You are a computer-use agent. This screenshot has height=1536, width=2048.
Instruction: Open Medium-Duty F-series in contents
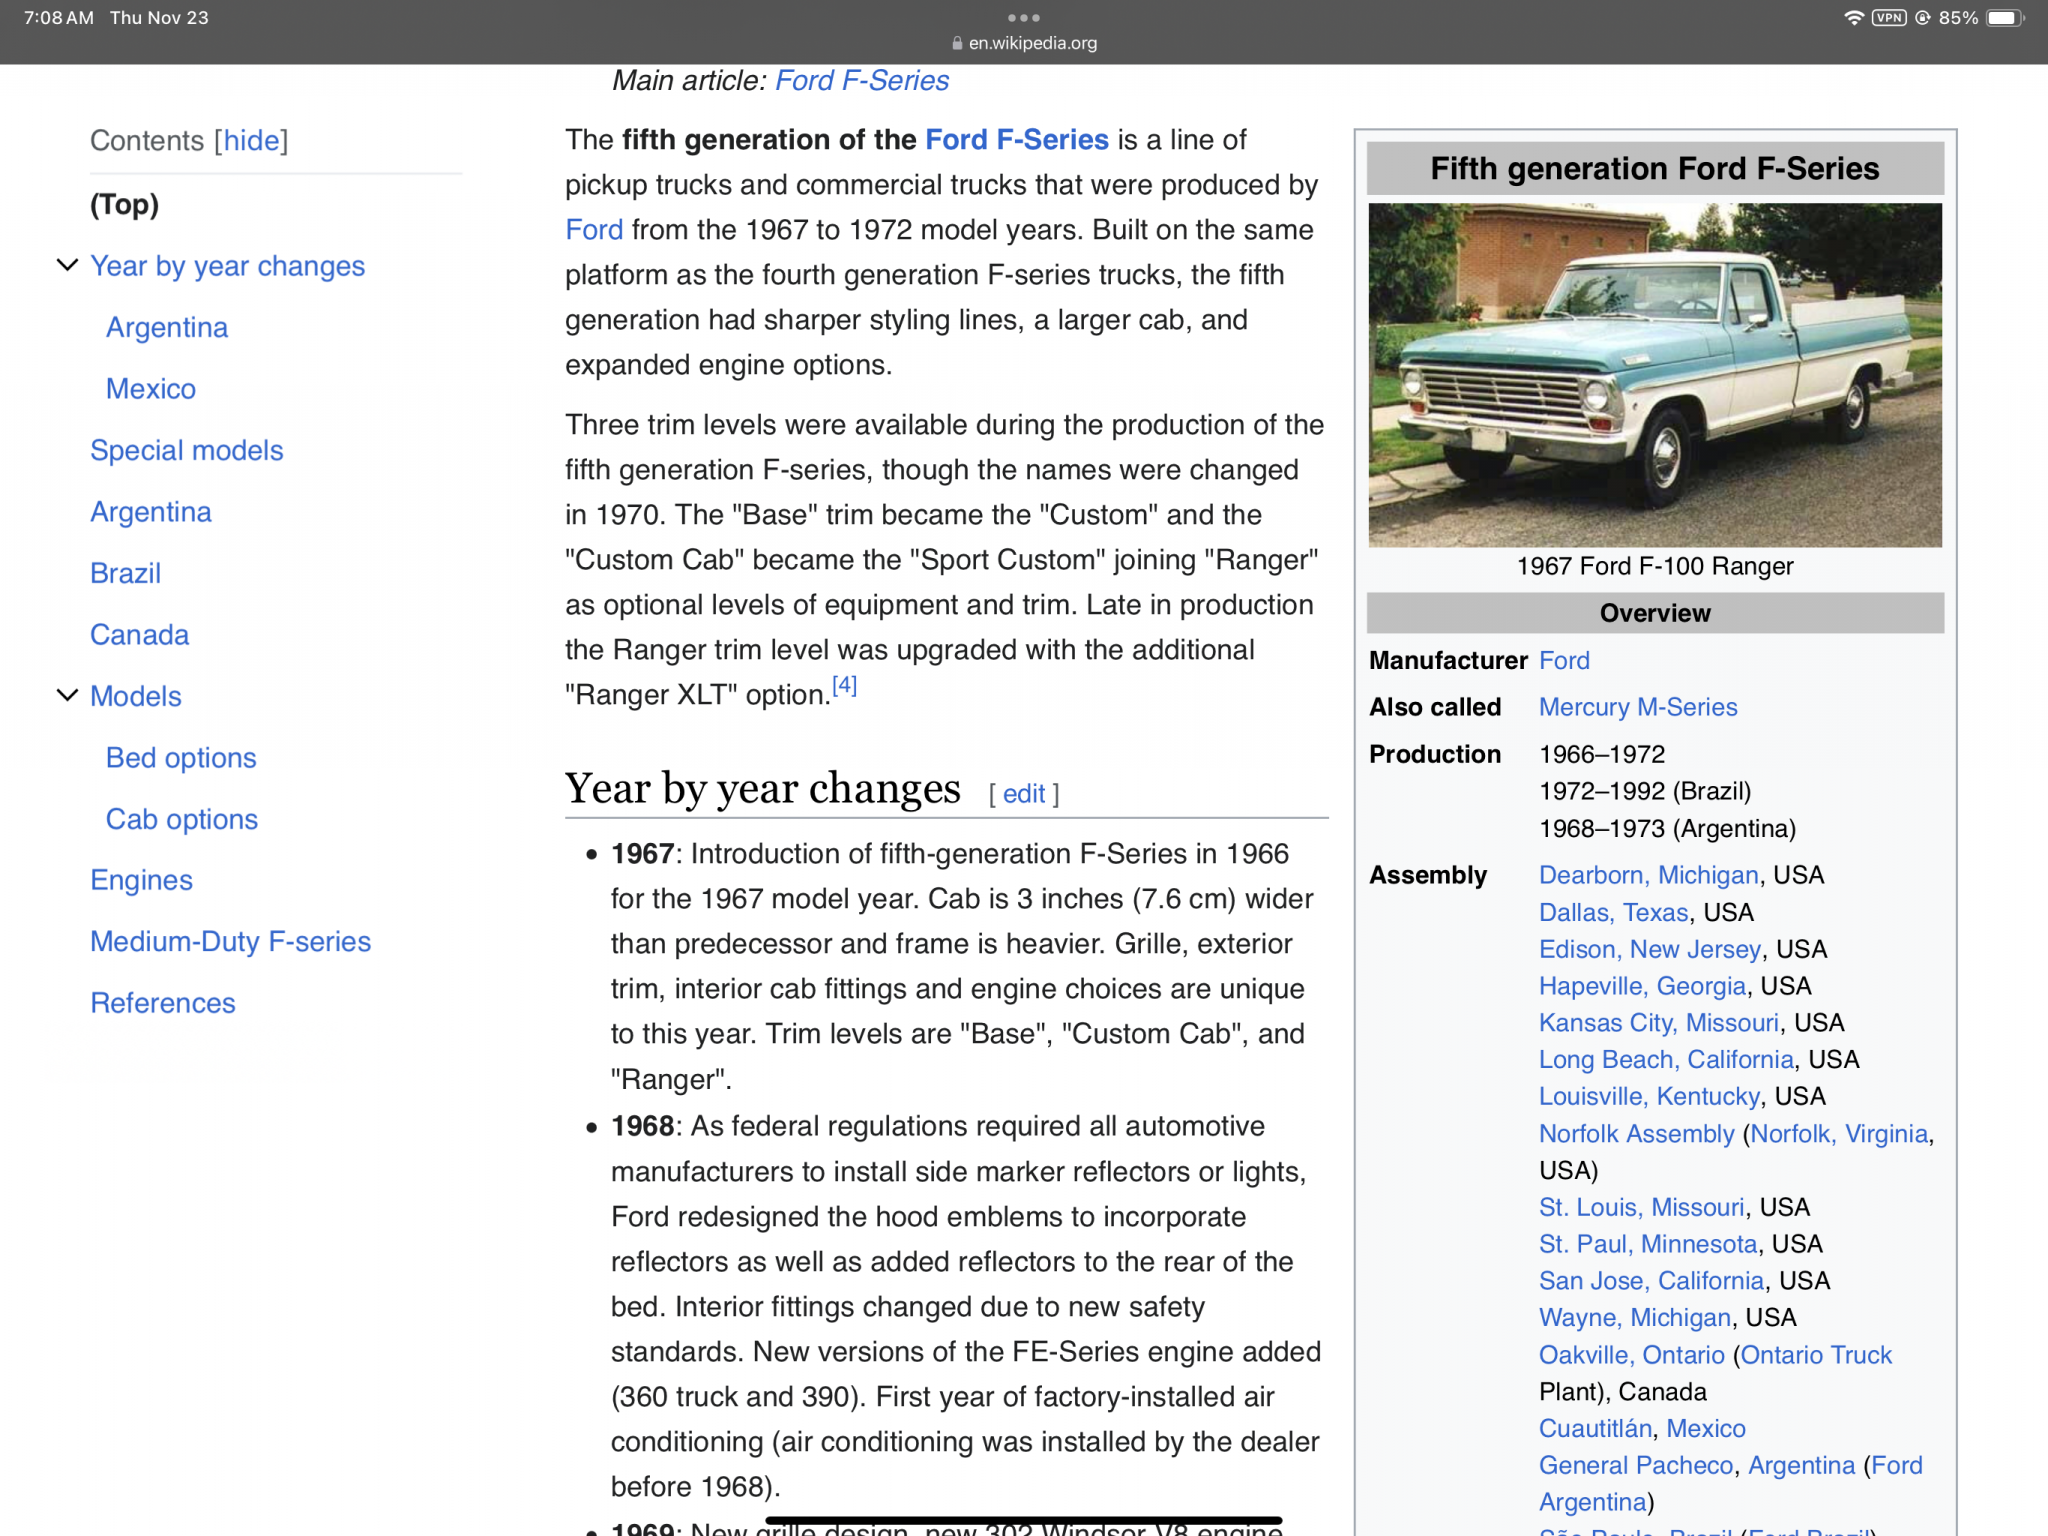(230, 941)
